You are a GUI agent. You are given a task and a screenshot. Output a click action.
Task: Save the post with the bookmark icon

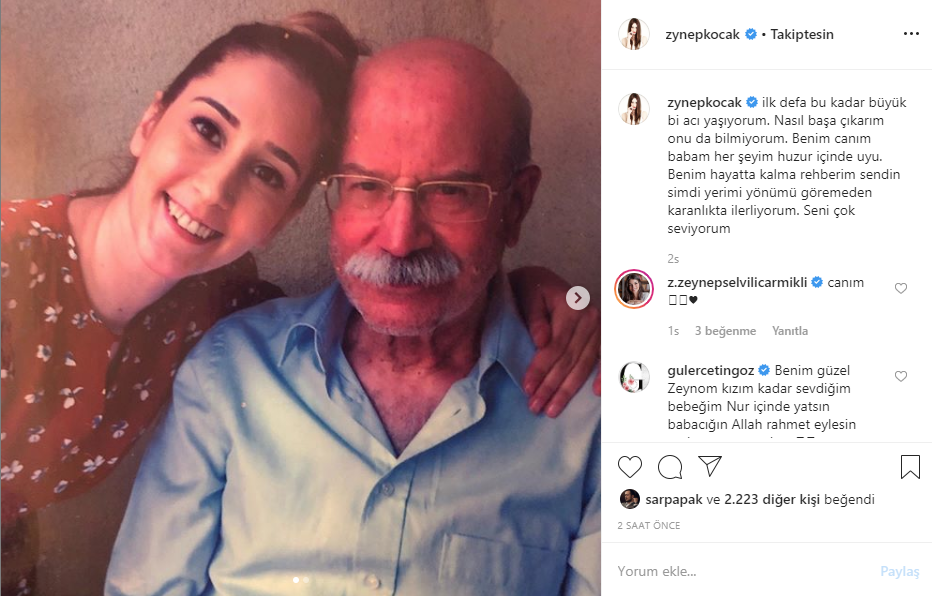[x=910, y=467]
